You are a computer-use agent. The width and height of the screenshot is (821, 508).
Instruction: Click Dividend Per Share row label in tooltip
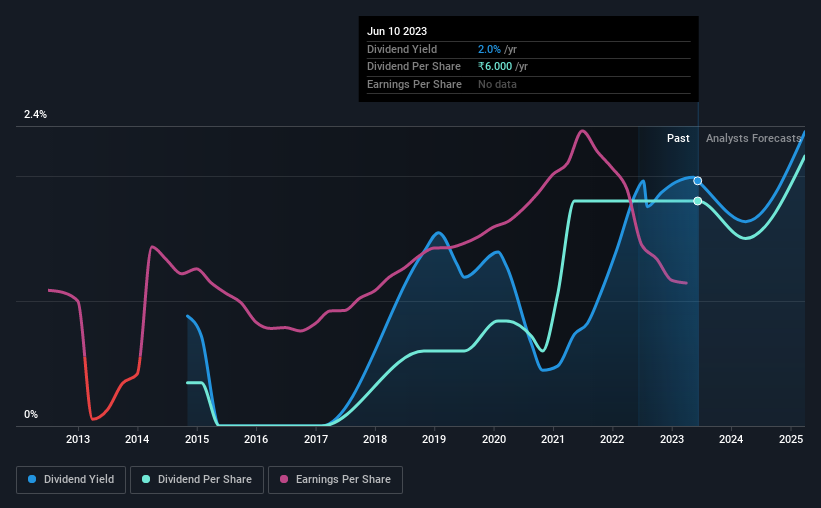[x=414, y=67]
